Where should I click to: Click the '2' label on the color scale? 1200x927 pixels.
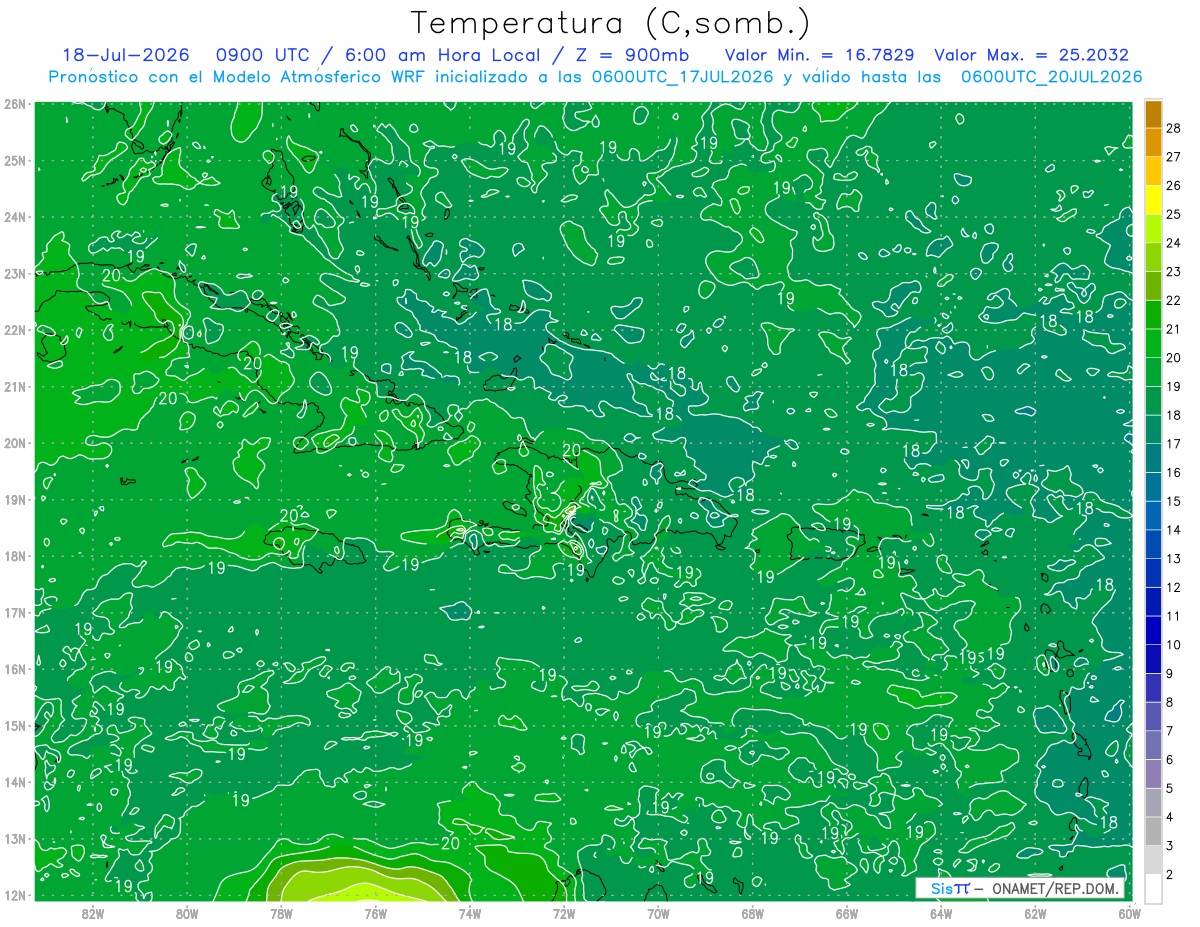coord(1171,873)
